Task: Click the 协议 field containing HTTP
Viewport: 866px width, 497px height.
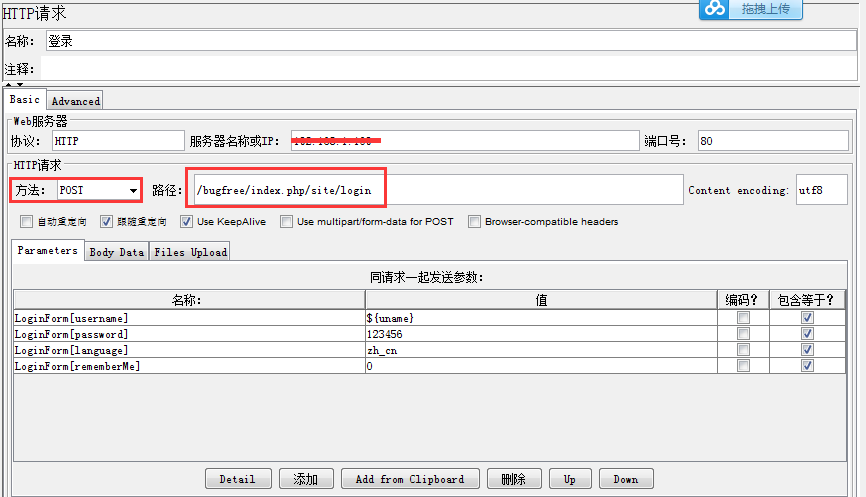Action: [x=118, y=141]
